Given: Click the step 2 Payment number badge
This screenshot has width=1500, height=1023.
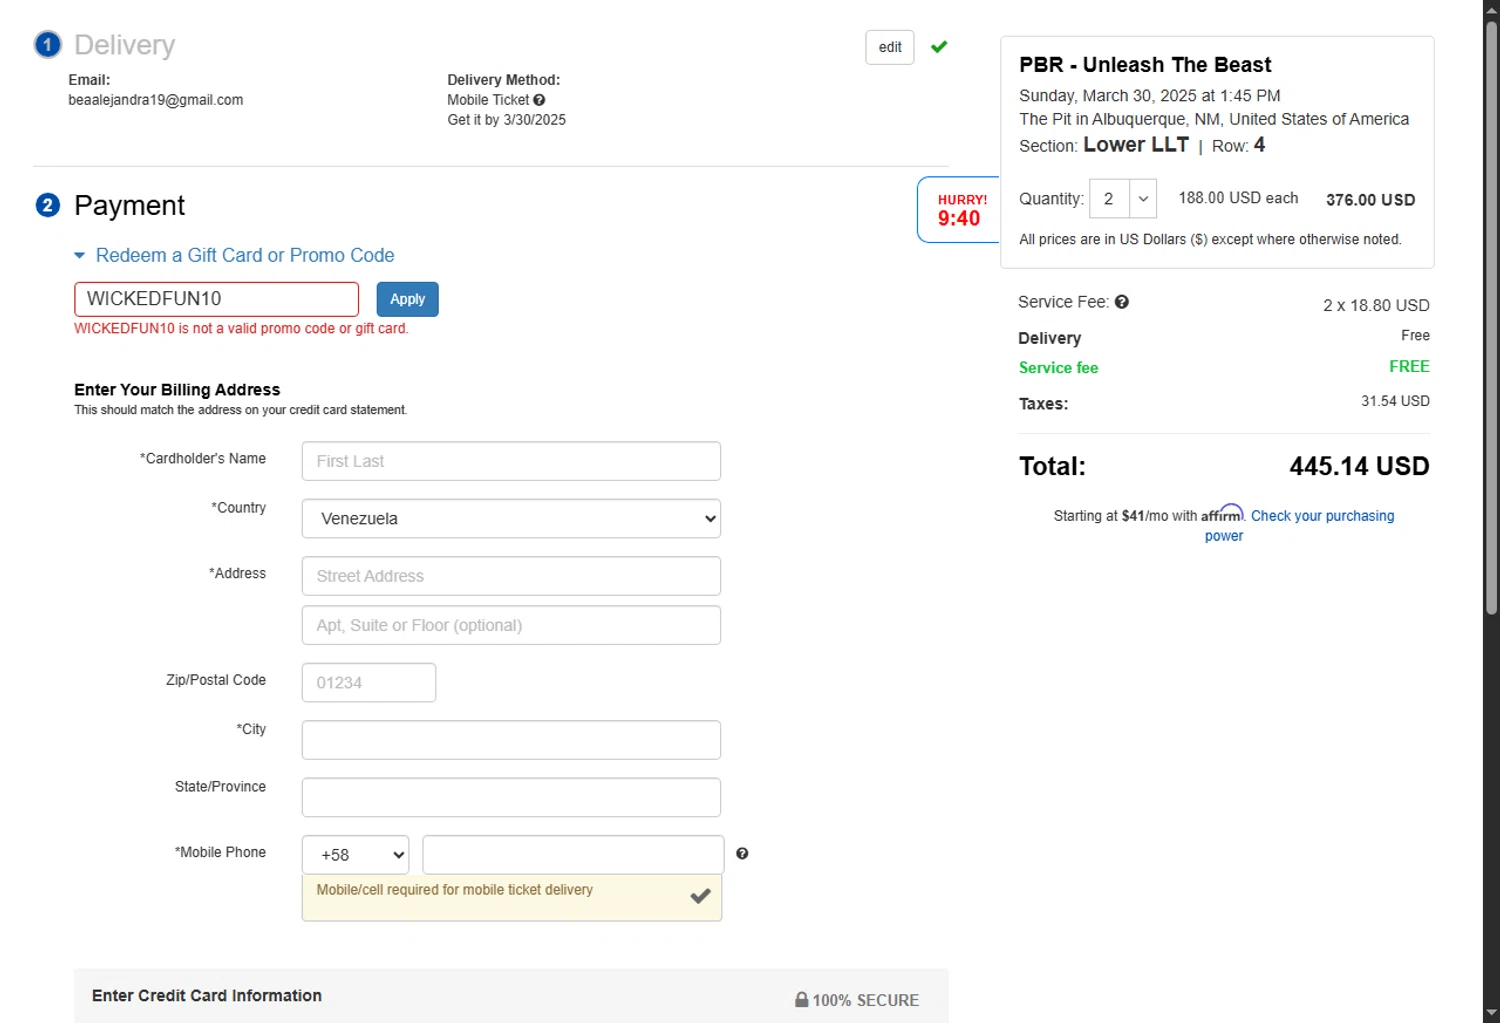Looking at the screenshot, I should click(47, 205).
